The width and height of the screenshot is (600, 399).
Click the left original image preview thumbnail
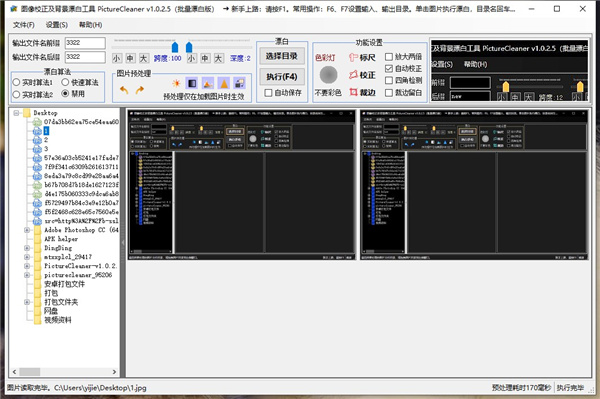point(242,185)
